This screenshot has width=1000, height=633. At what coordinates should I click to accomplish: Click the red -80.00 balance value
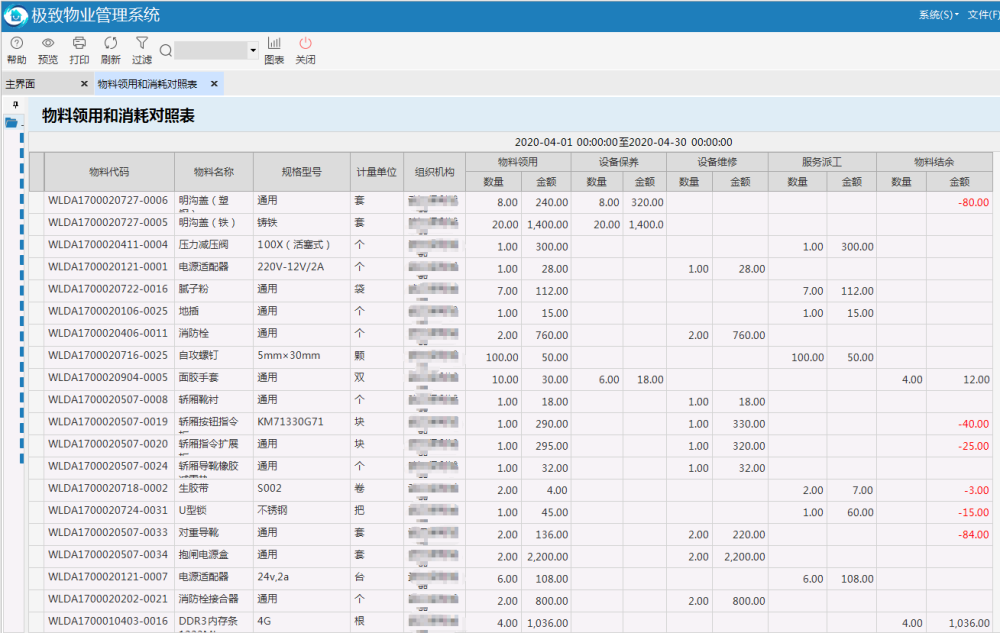coord(973,203)
